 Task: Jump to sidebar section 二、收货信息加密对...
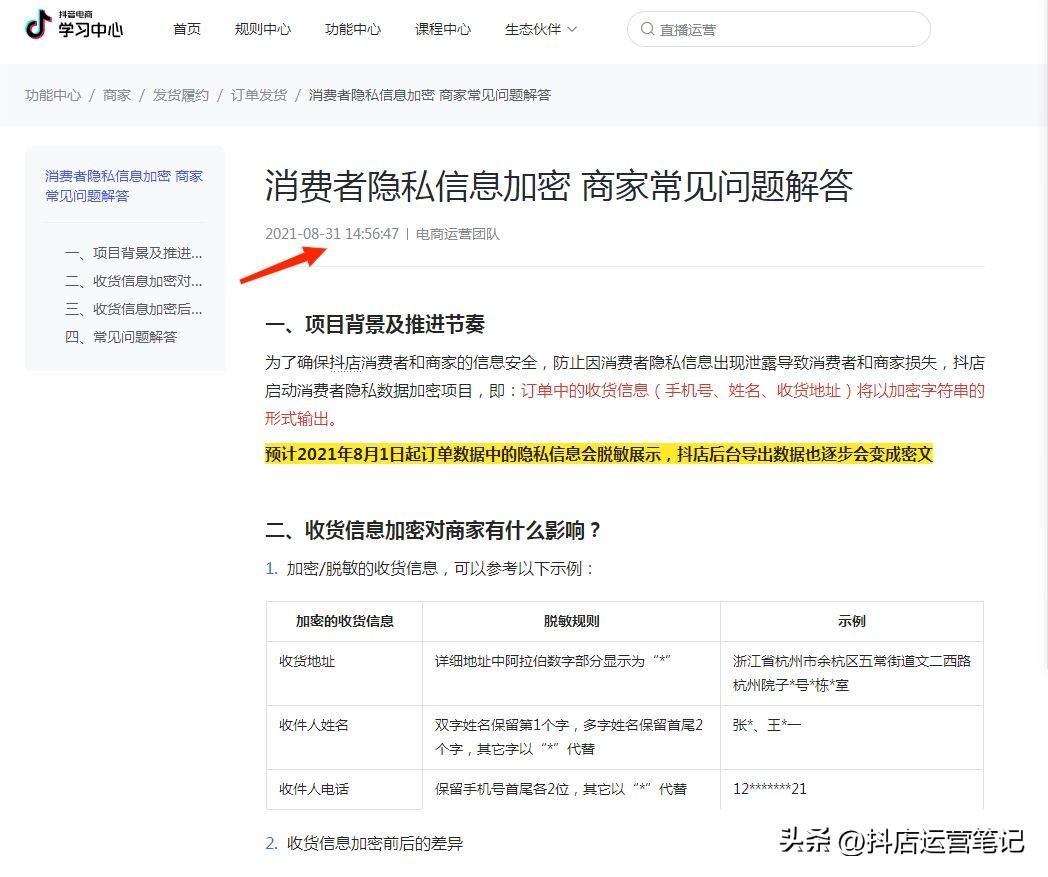[133, 281]
